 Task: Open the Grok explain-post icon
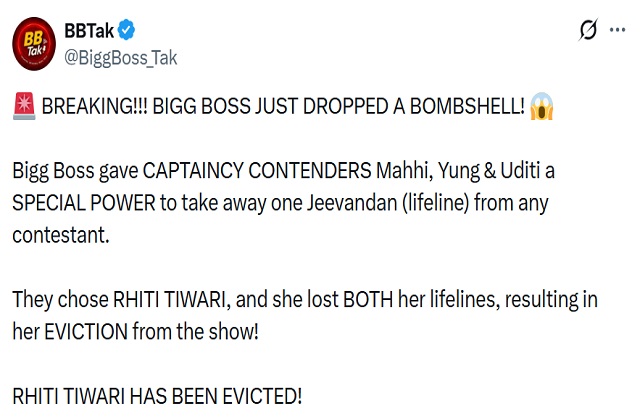click(588, 29)
